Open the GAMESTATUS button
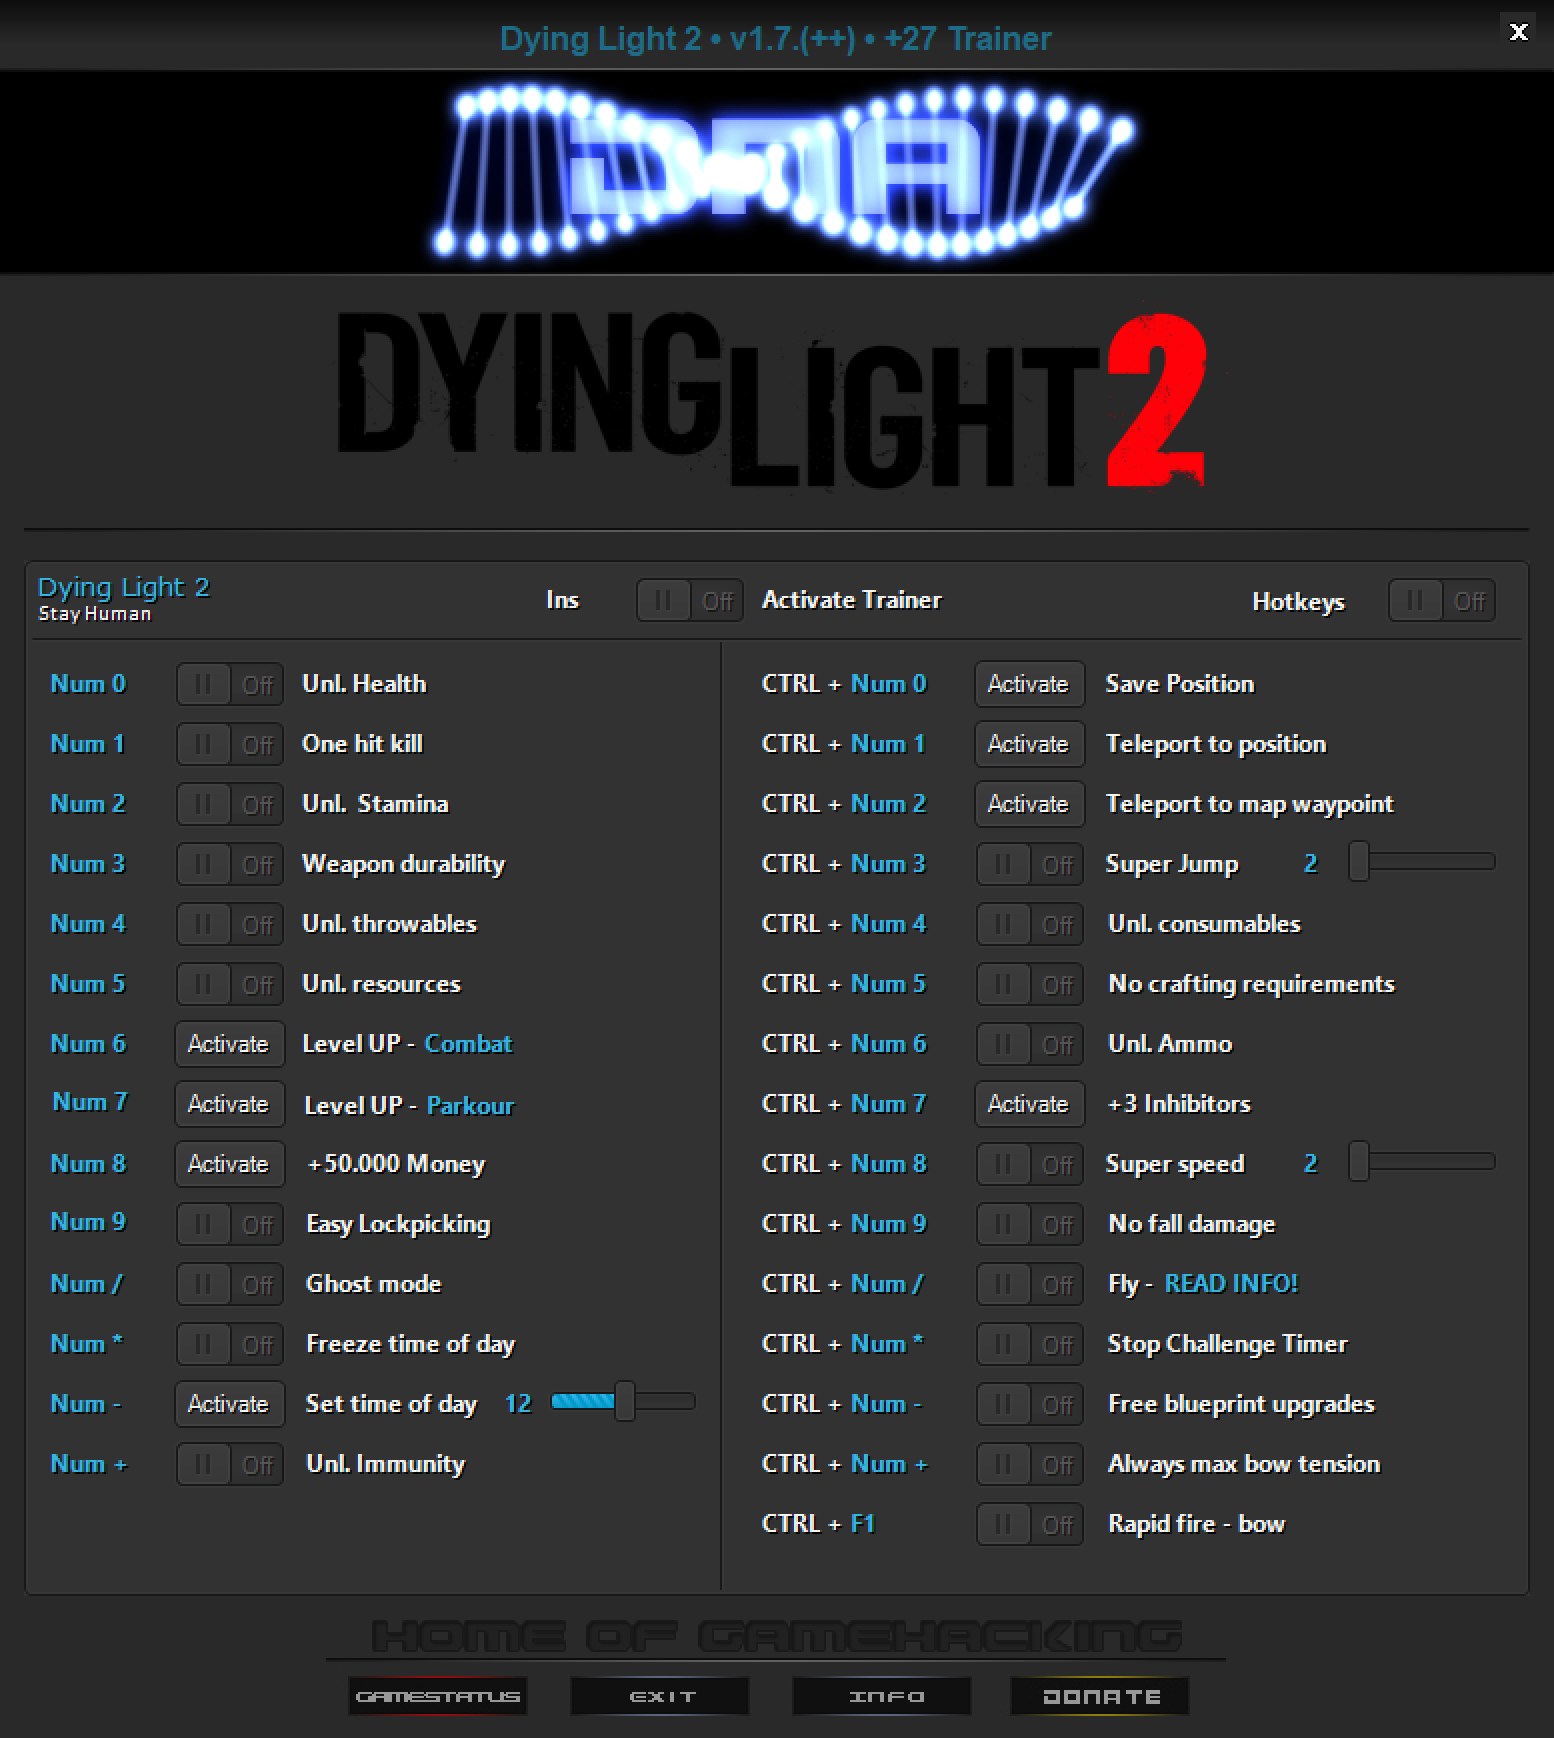Screen dimensions: 1554x1738 pos(438,1696)
